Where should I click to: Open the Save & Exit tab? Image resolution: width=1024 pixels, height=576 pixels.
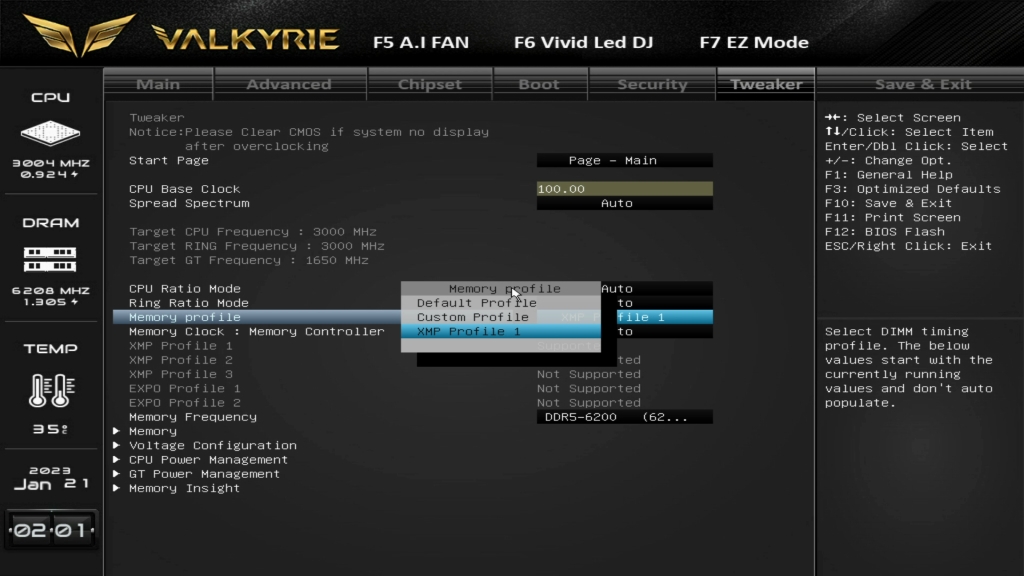click(923, 84)
